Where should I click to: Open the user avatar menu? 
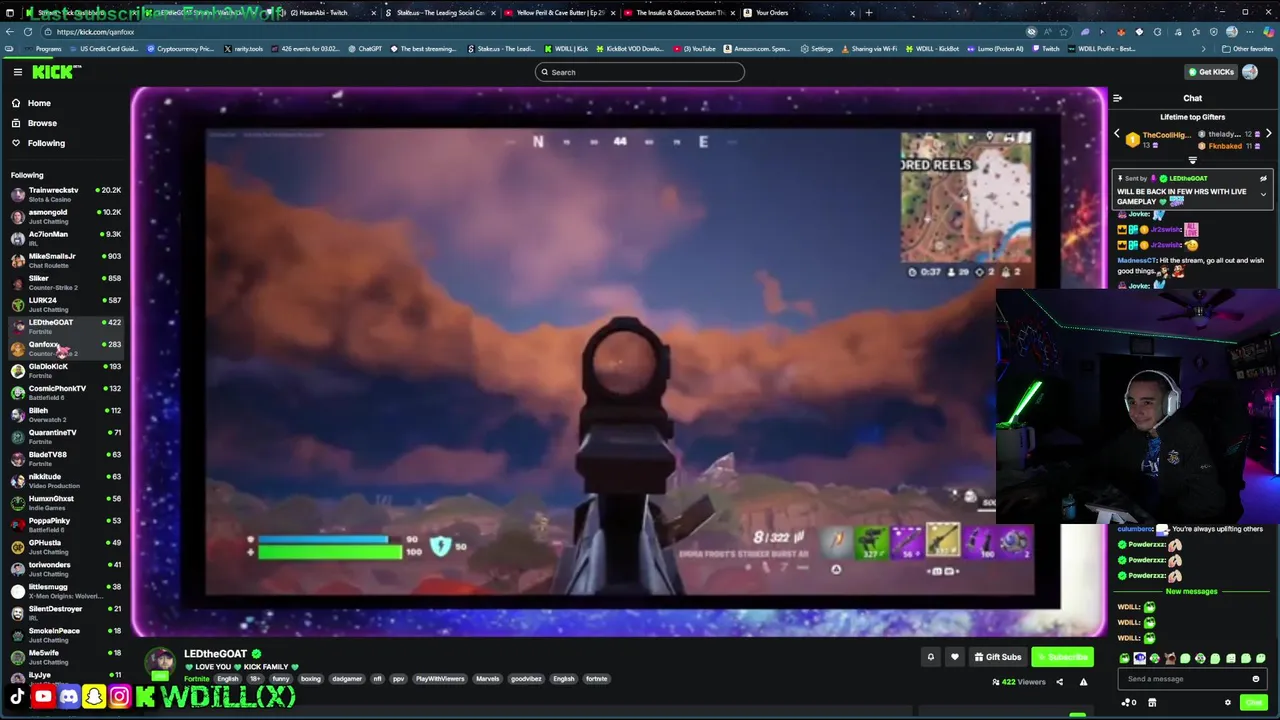click(1251, 72)
